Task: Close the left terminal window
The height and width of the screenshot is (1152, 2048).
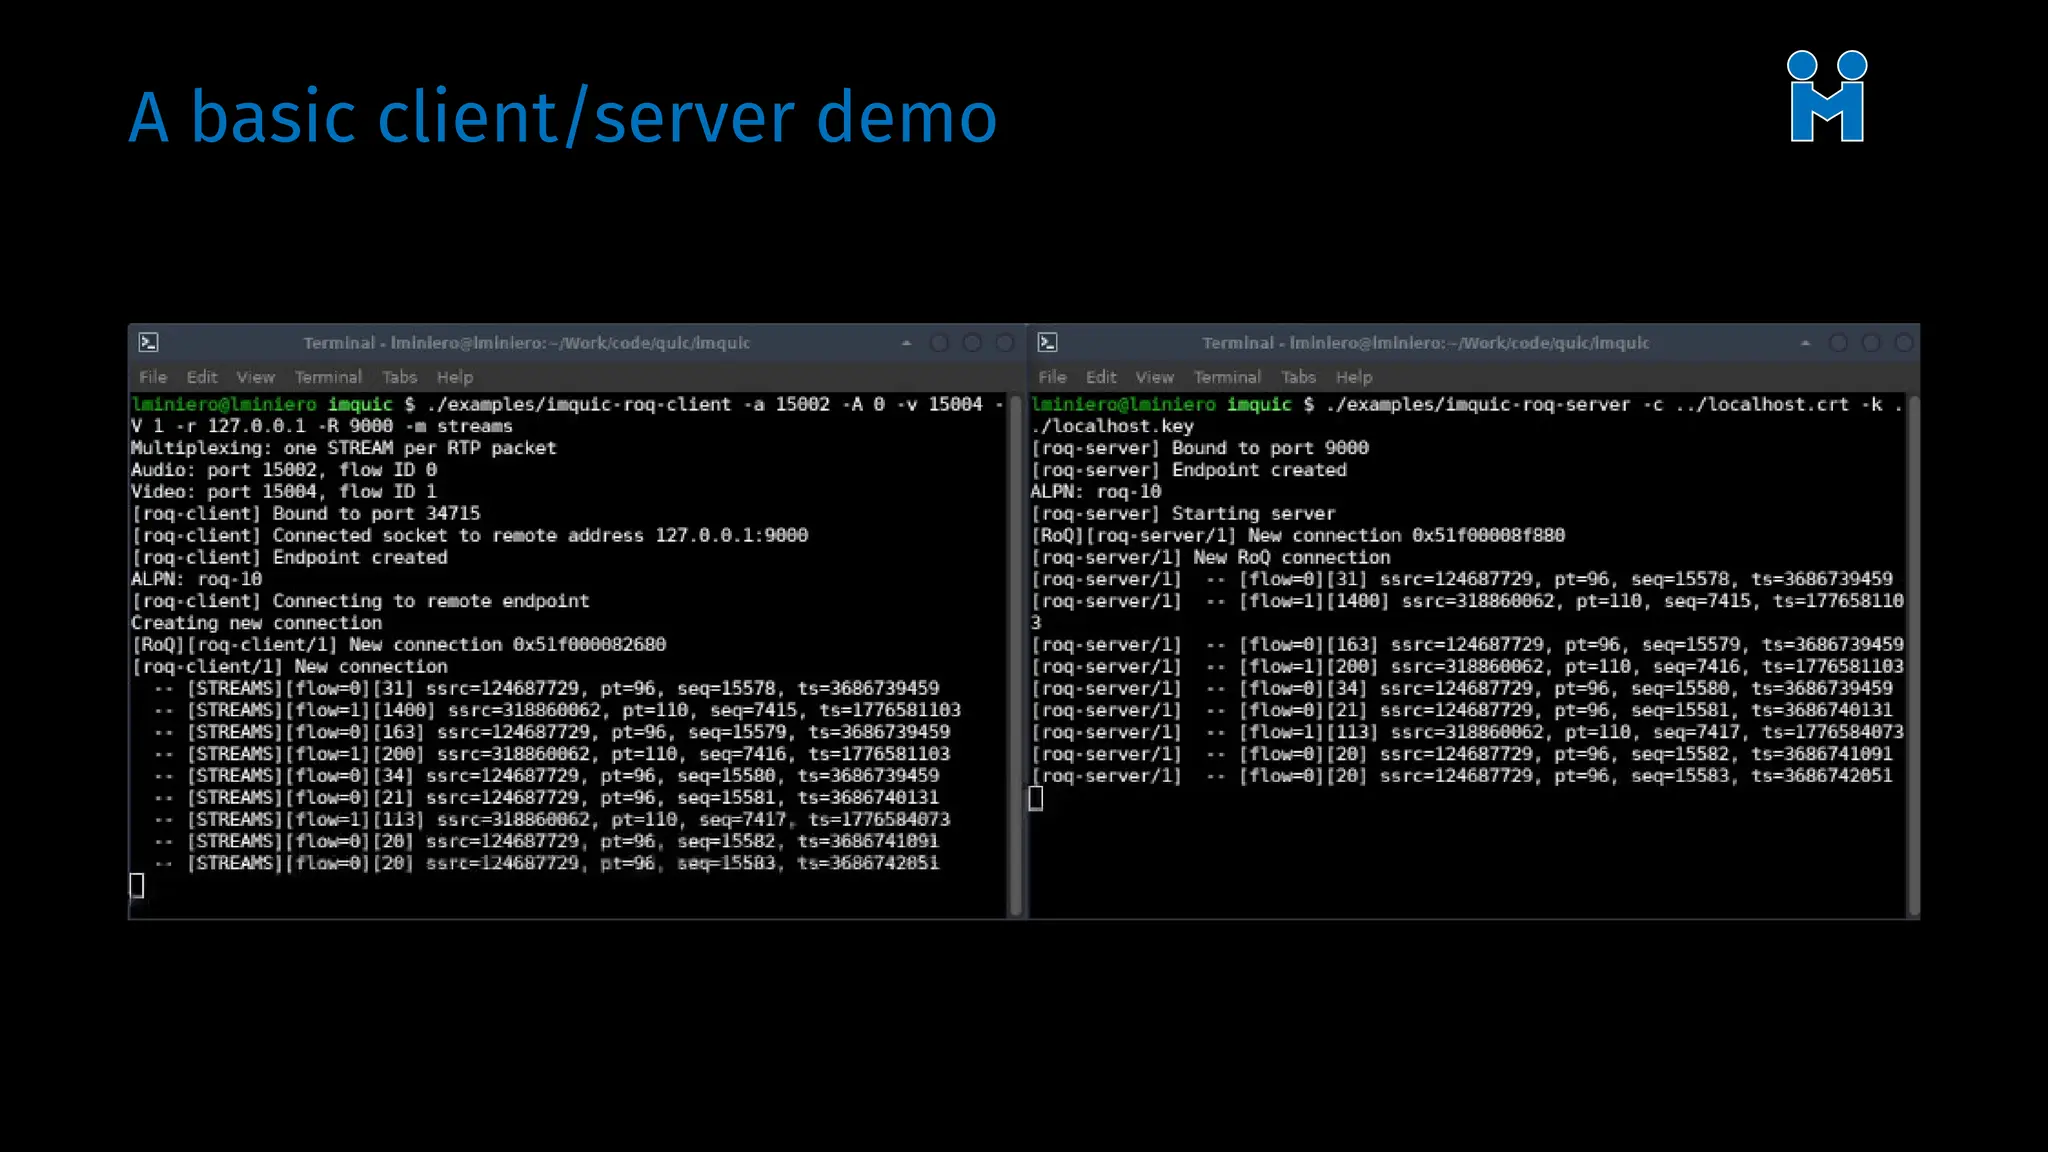Action: point(1005,343)
